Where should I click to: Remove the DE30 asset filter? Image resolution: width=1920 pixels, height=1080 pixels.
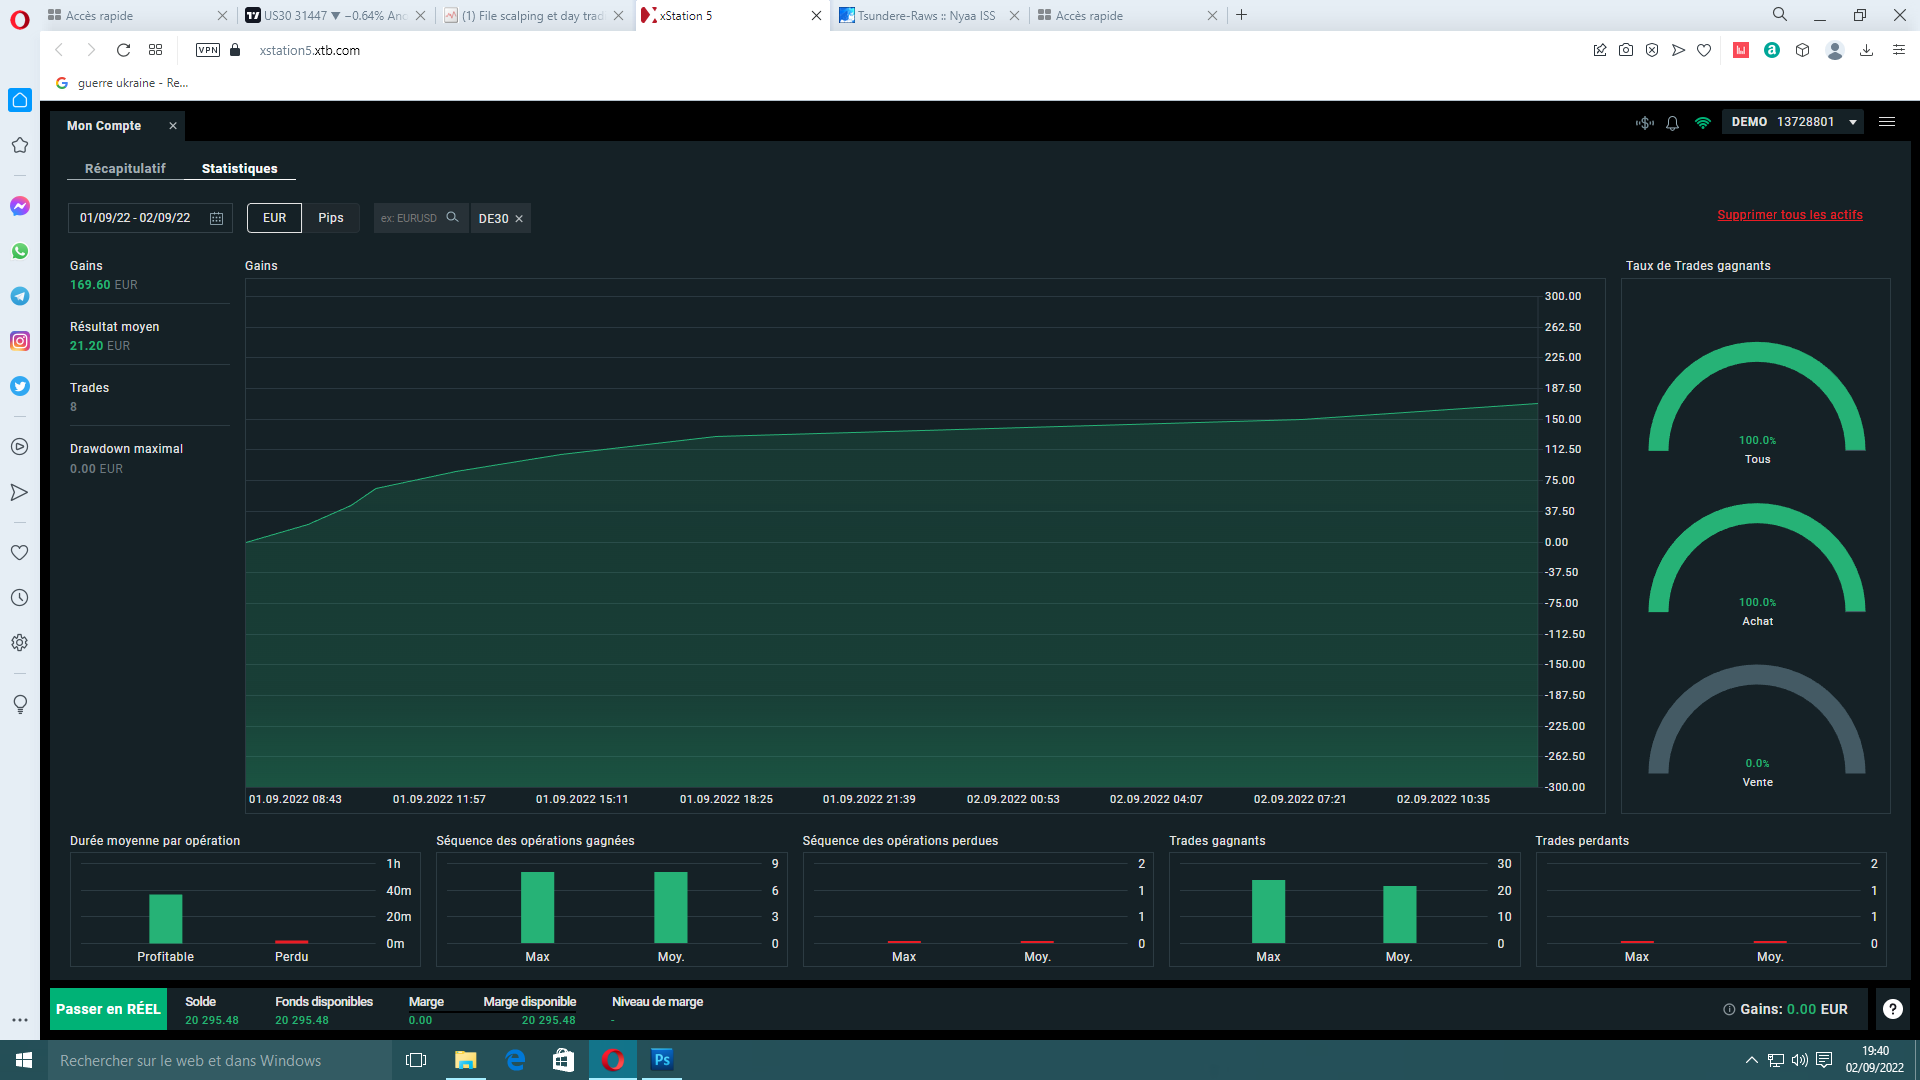pos(519,219)
